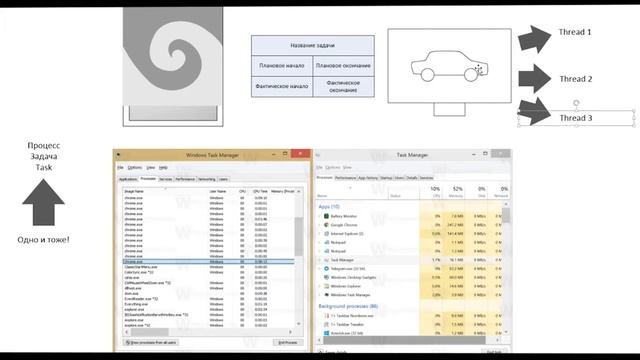The image size is (640, 360).
Task: Click the horizontal scrollbar thumb in Windows Task Manager
Action: 149,332
